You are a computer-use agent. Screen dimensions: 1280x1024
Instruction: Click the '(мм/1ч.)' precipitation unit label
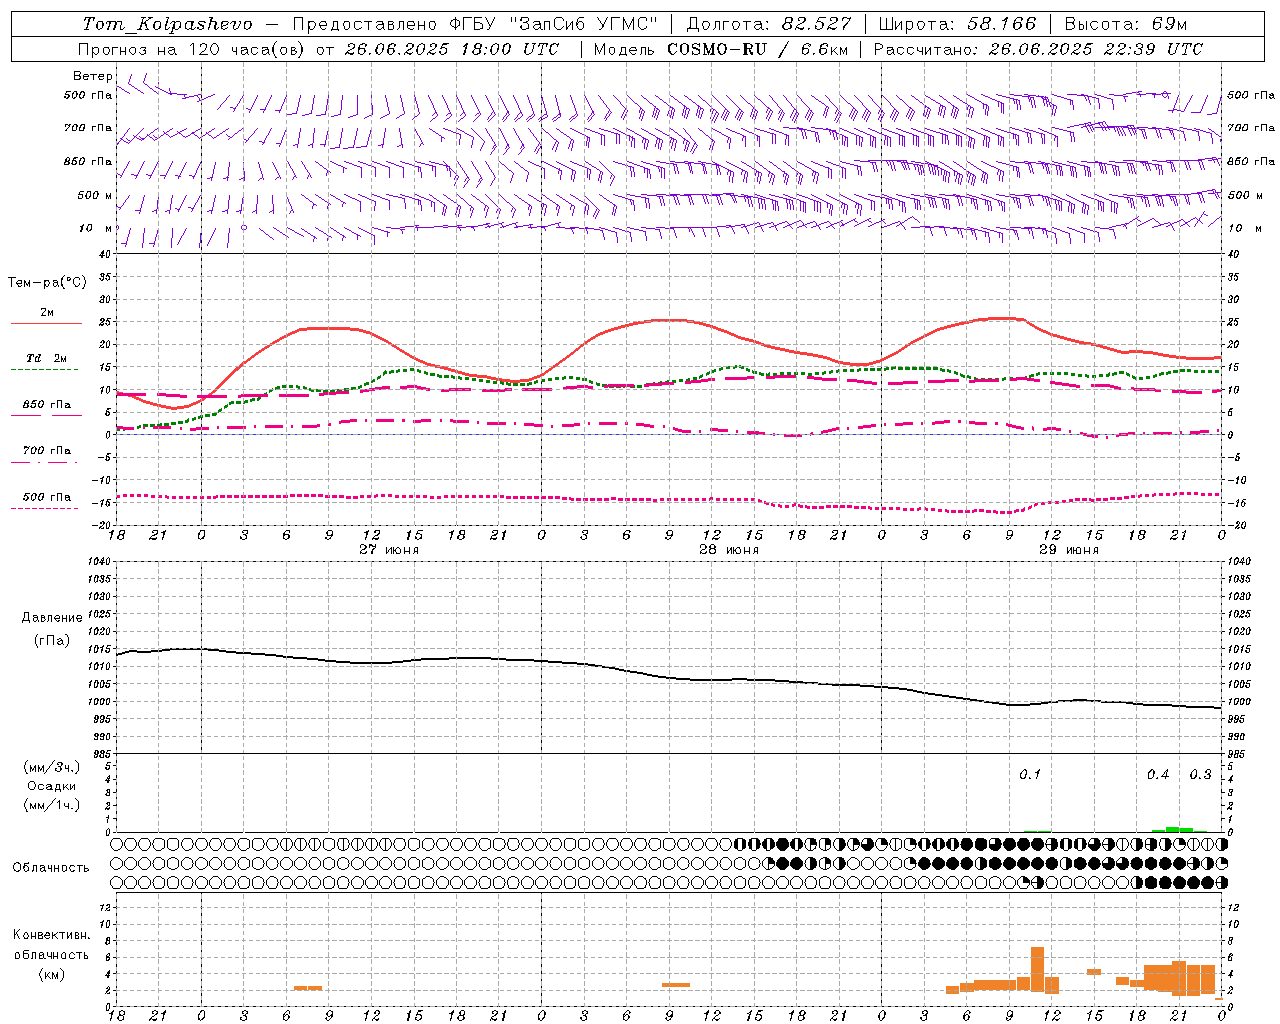[52, 805]
